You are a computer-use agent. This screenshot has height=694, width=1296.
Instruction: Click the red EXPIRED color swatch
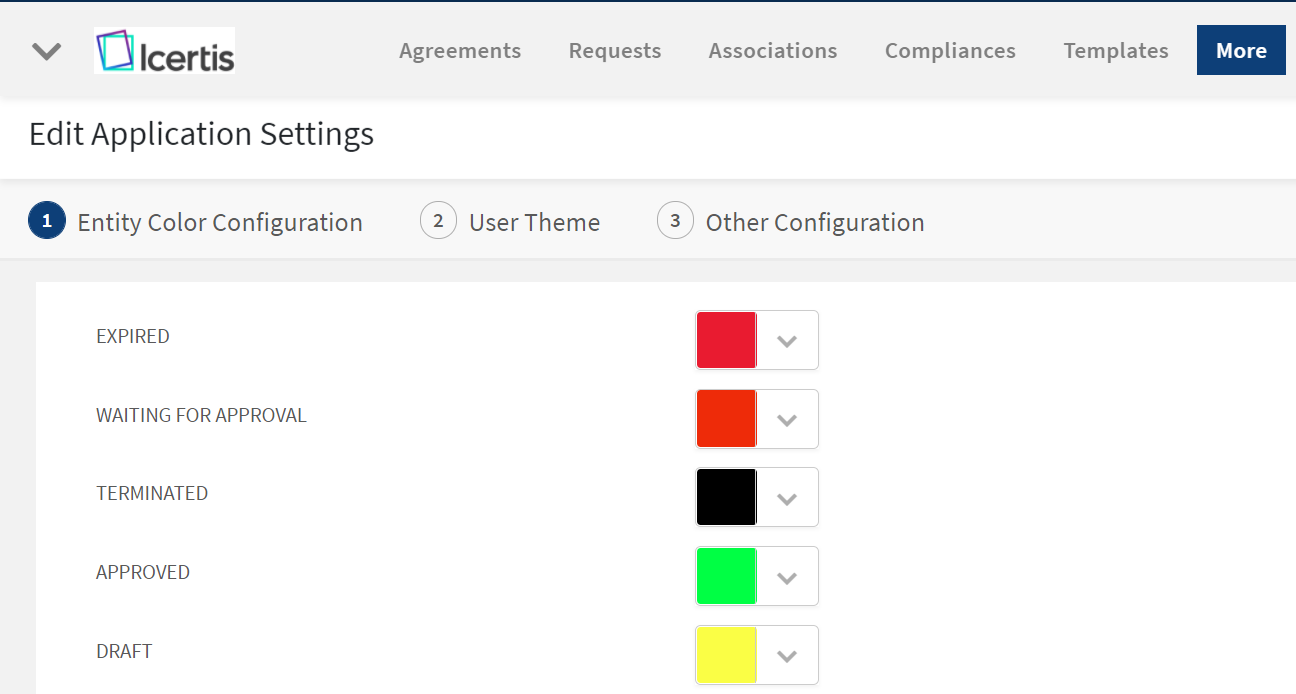tap(727, 341)
